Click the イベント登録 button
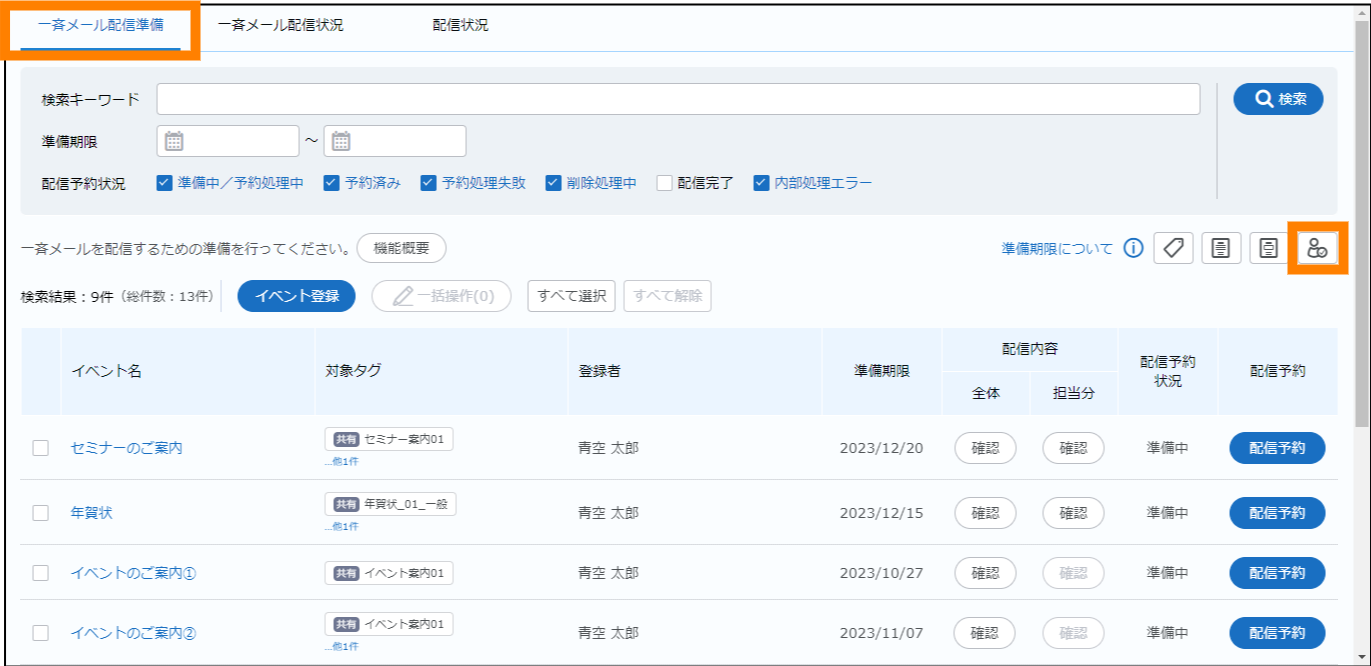The width and height of the screenshot is (1371, 666). tap(296, 296)
